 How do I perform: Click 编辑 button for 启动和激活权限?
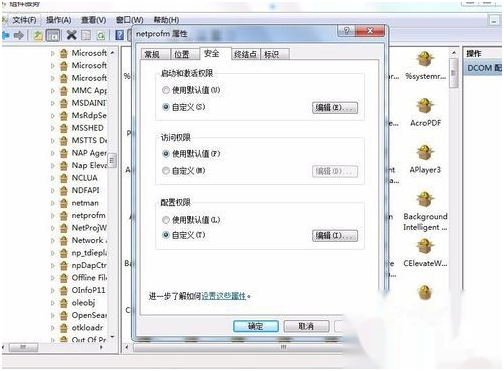(335, 108)
